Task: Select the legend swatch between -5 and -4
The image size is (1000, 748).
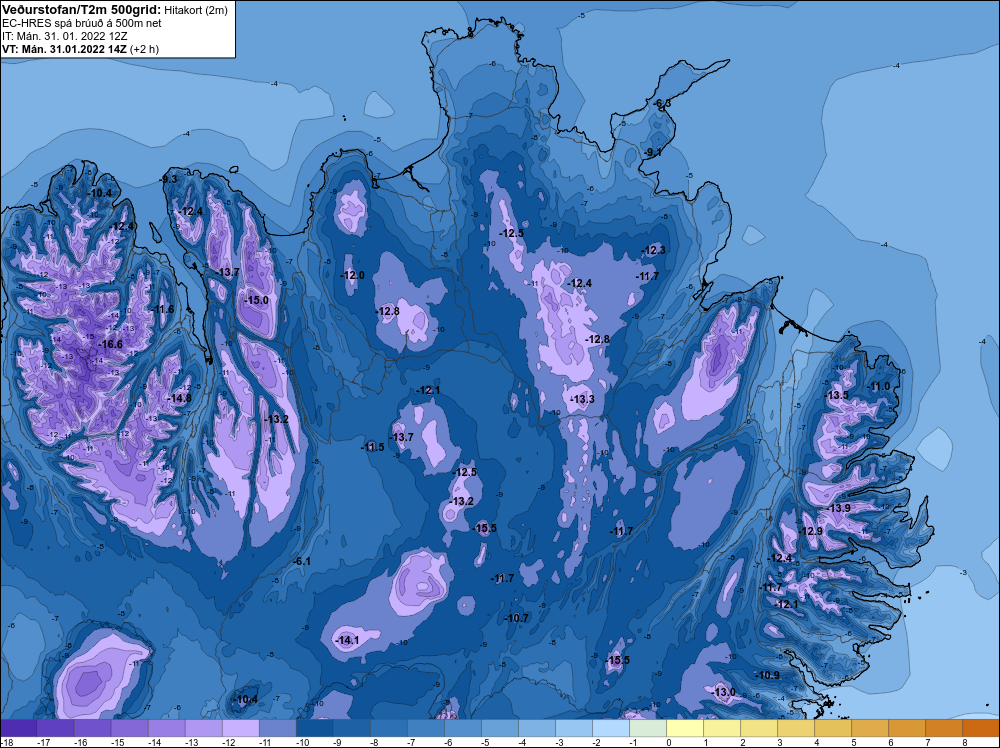Action: [499, 728]
